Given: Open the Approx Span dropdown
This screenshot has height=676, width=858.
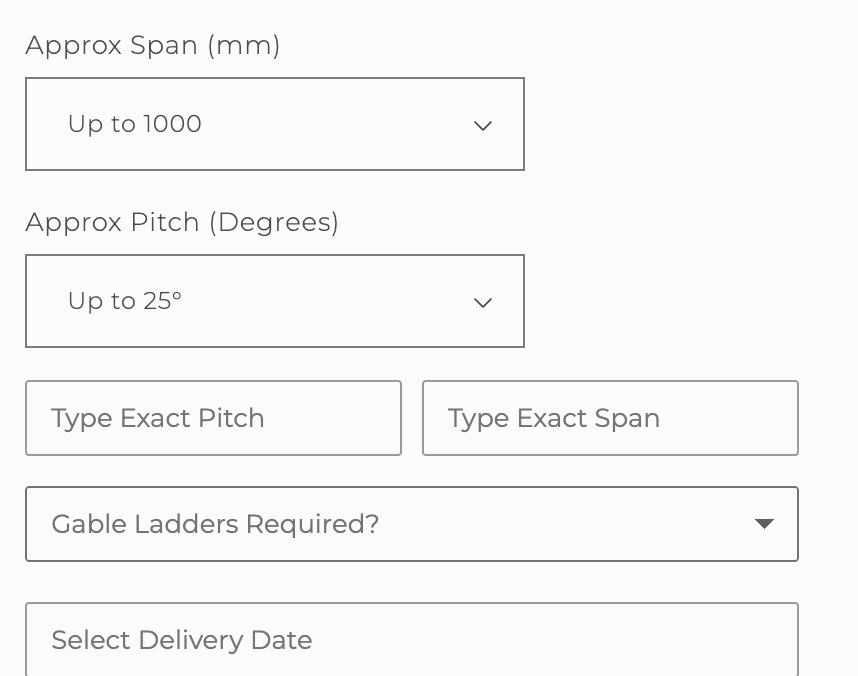Looking at the screenshot, I should 274,124.
